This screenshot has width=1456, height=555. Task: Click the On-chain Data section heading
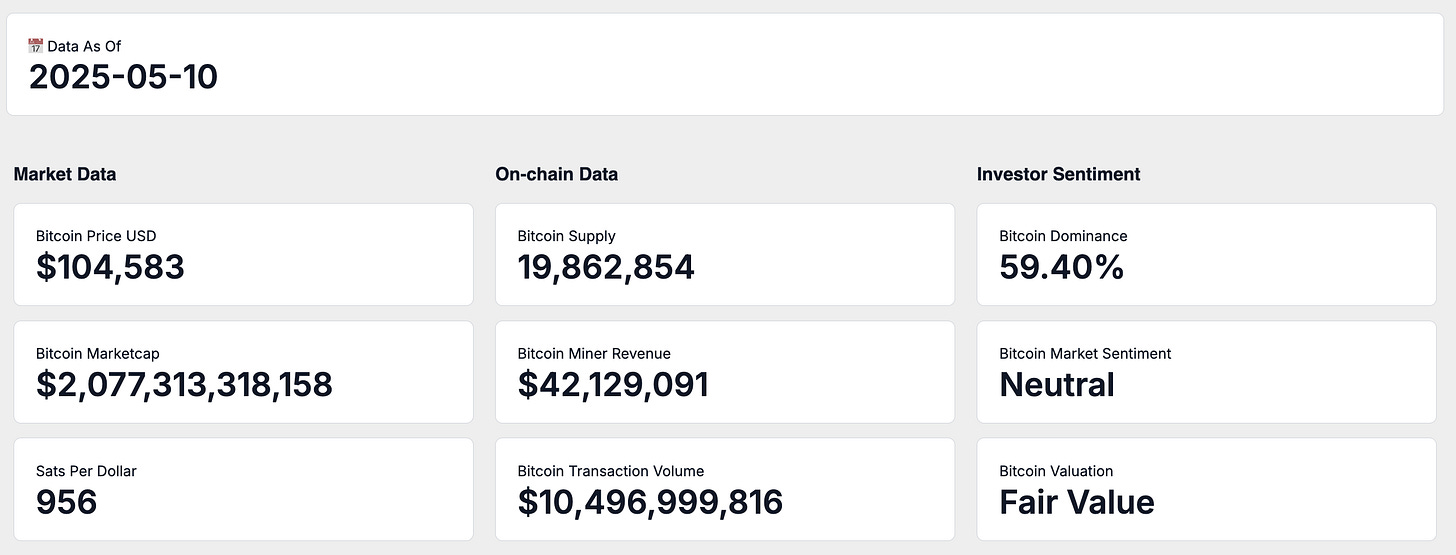pos(556,174)
